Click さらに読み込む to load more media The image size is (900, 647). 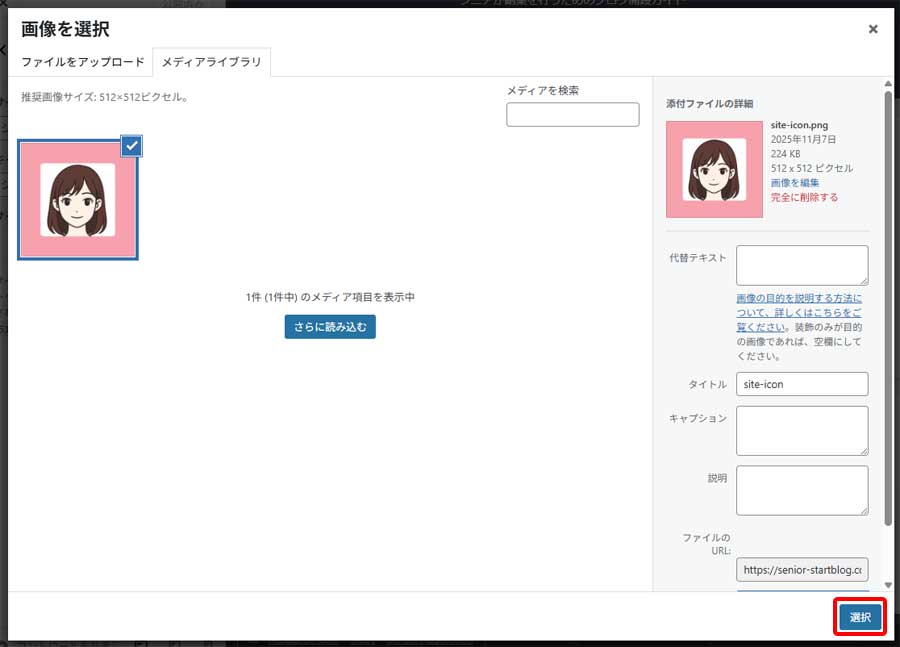[x=330, y=326]
